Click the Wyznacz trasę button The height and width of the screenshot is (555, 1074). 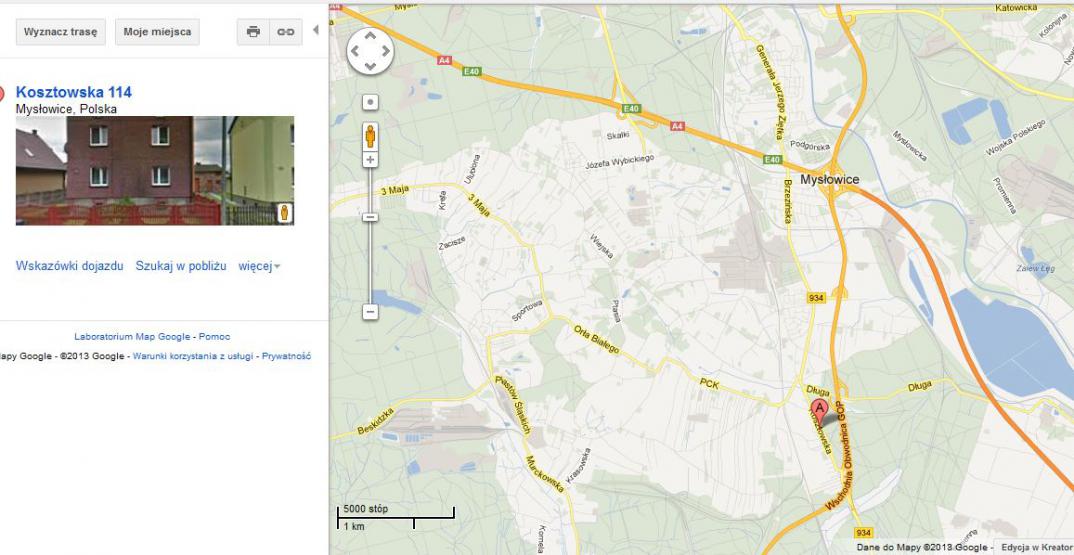tap(60, 32)
